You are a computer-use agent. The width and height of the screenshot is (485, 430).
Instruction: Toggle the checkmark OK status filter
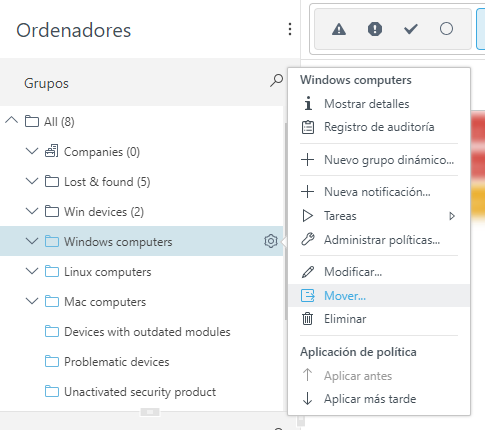(410, 29)
